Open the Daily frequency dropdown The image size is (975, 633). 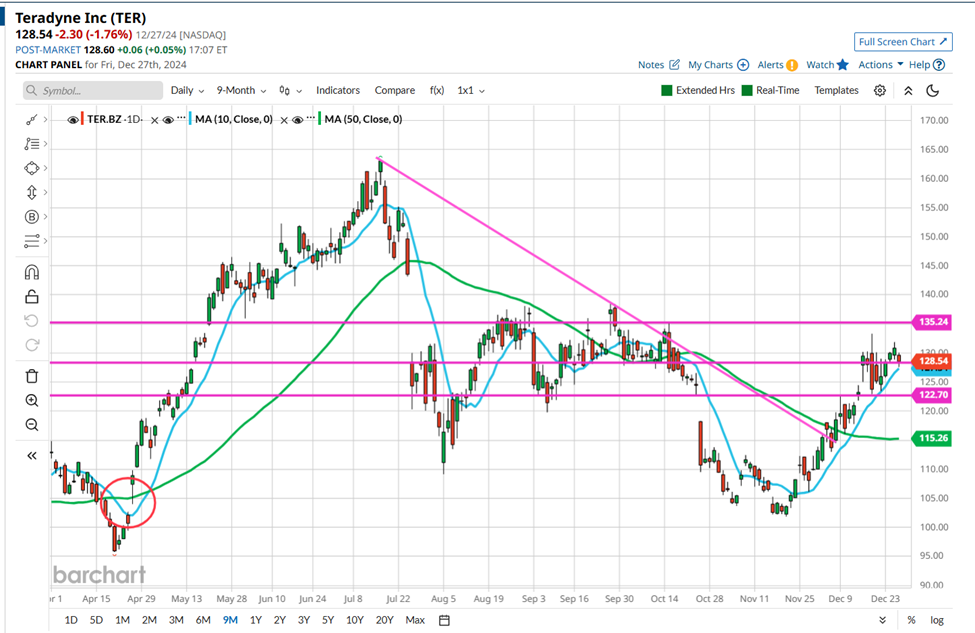coord(187,90)
